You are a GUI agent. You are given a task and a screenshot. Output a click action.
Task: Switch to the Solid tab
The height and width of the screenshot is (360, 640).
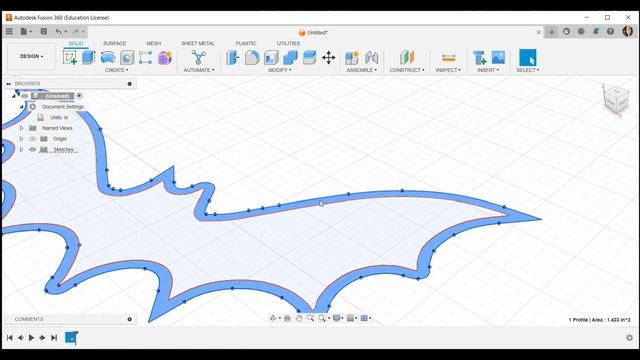click(76, 43)
